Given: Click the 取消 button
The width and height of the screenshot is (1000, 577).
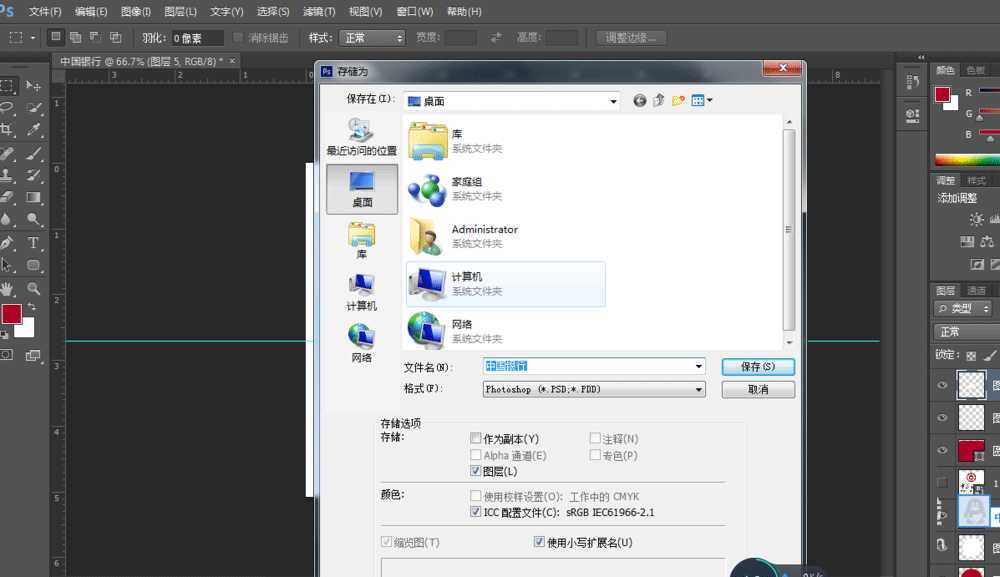Looking at the screenshot, I should click(757, 390).
